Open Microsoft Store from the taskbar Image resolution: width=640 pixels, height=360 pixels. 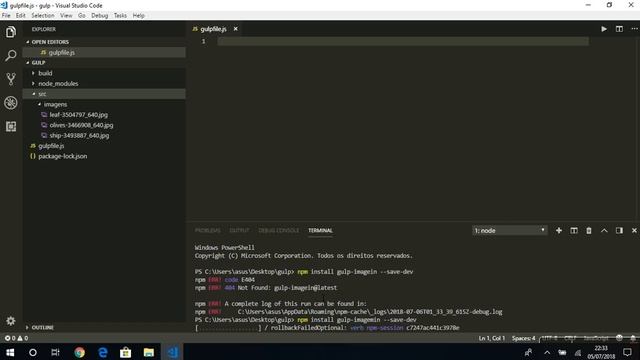(126, 352)
